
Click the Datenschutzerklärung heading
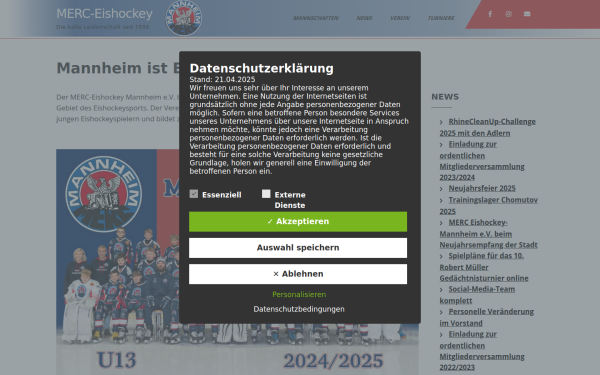[262, 68]
